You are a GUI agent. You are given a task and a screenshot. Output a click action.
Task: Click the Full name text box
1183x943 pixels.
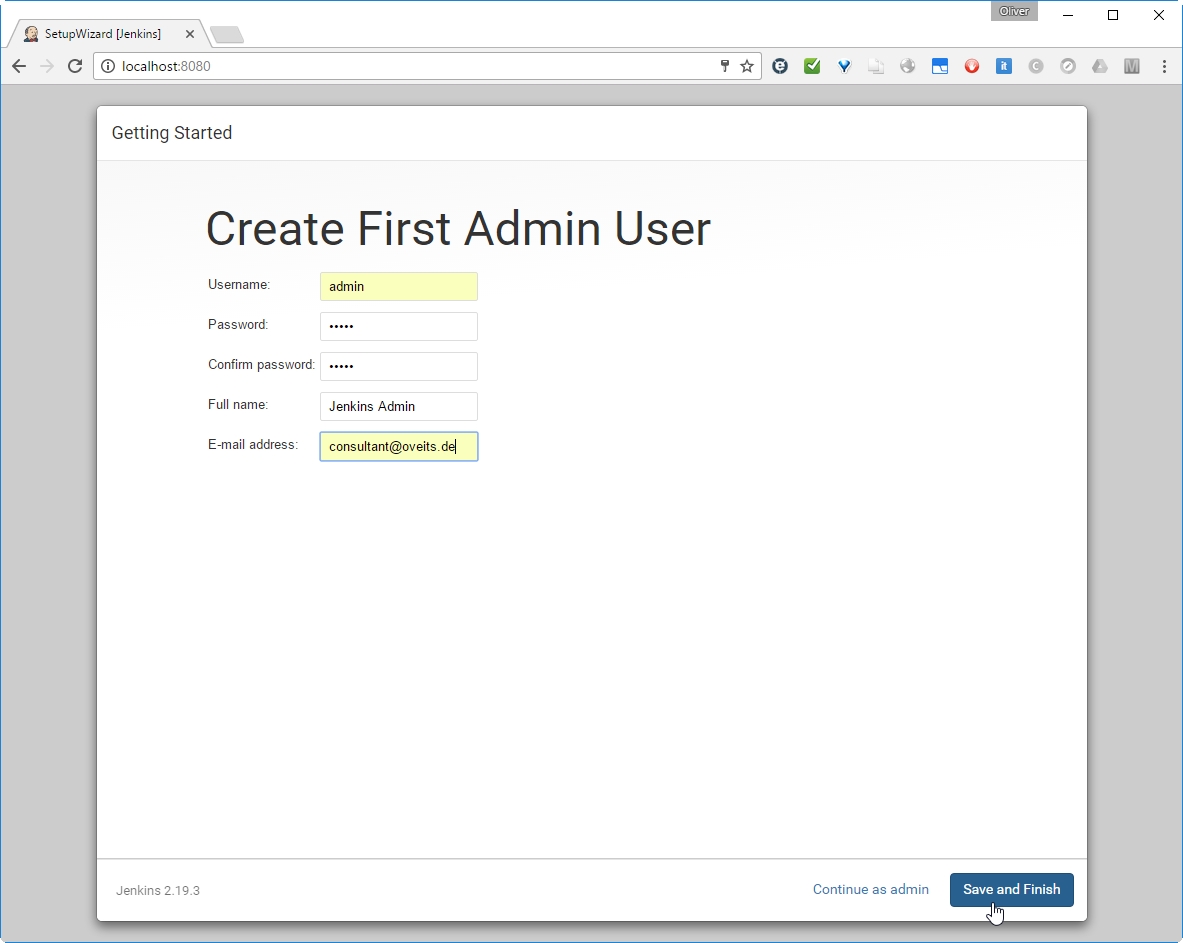coord(398,407)
